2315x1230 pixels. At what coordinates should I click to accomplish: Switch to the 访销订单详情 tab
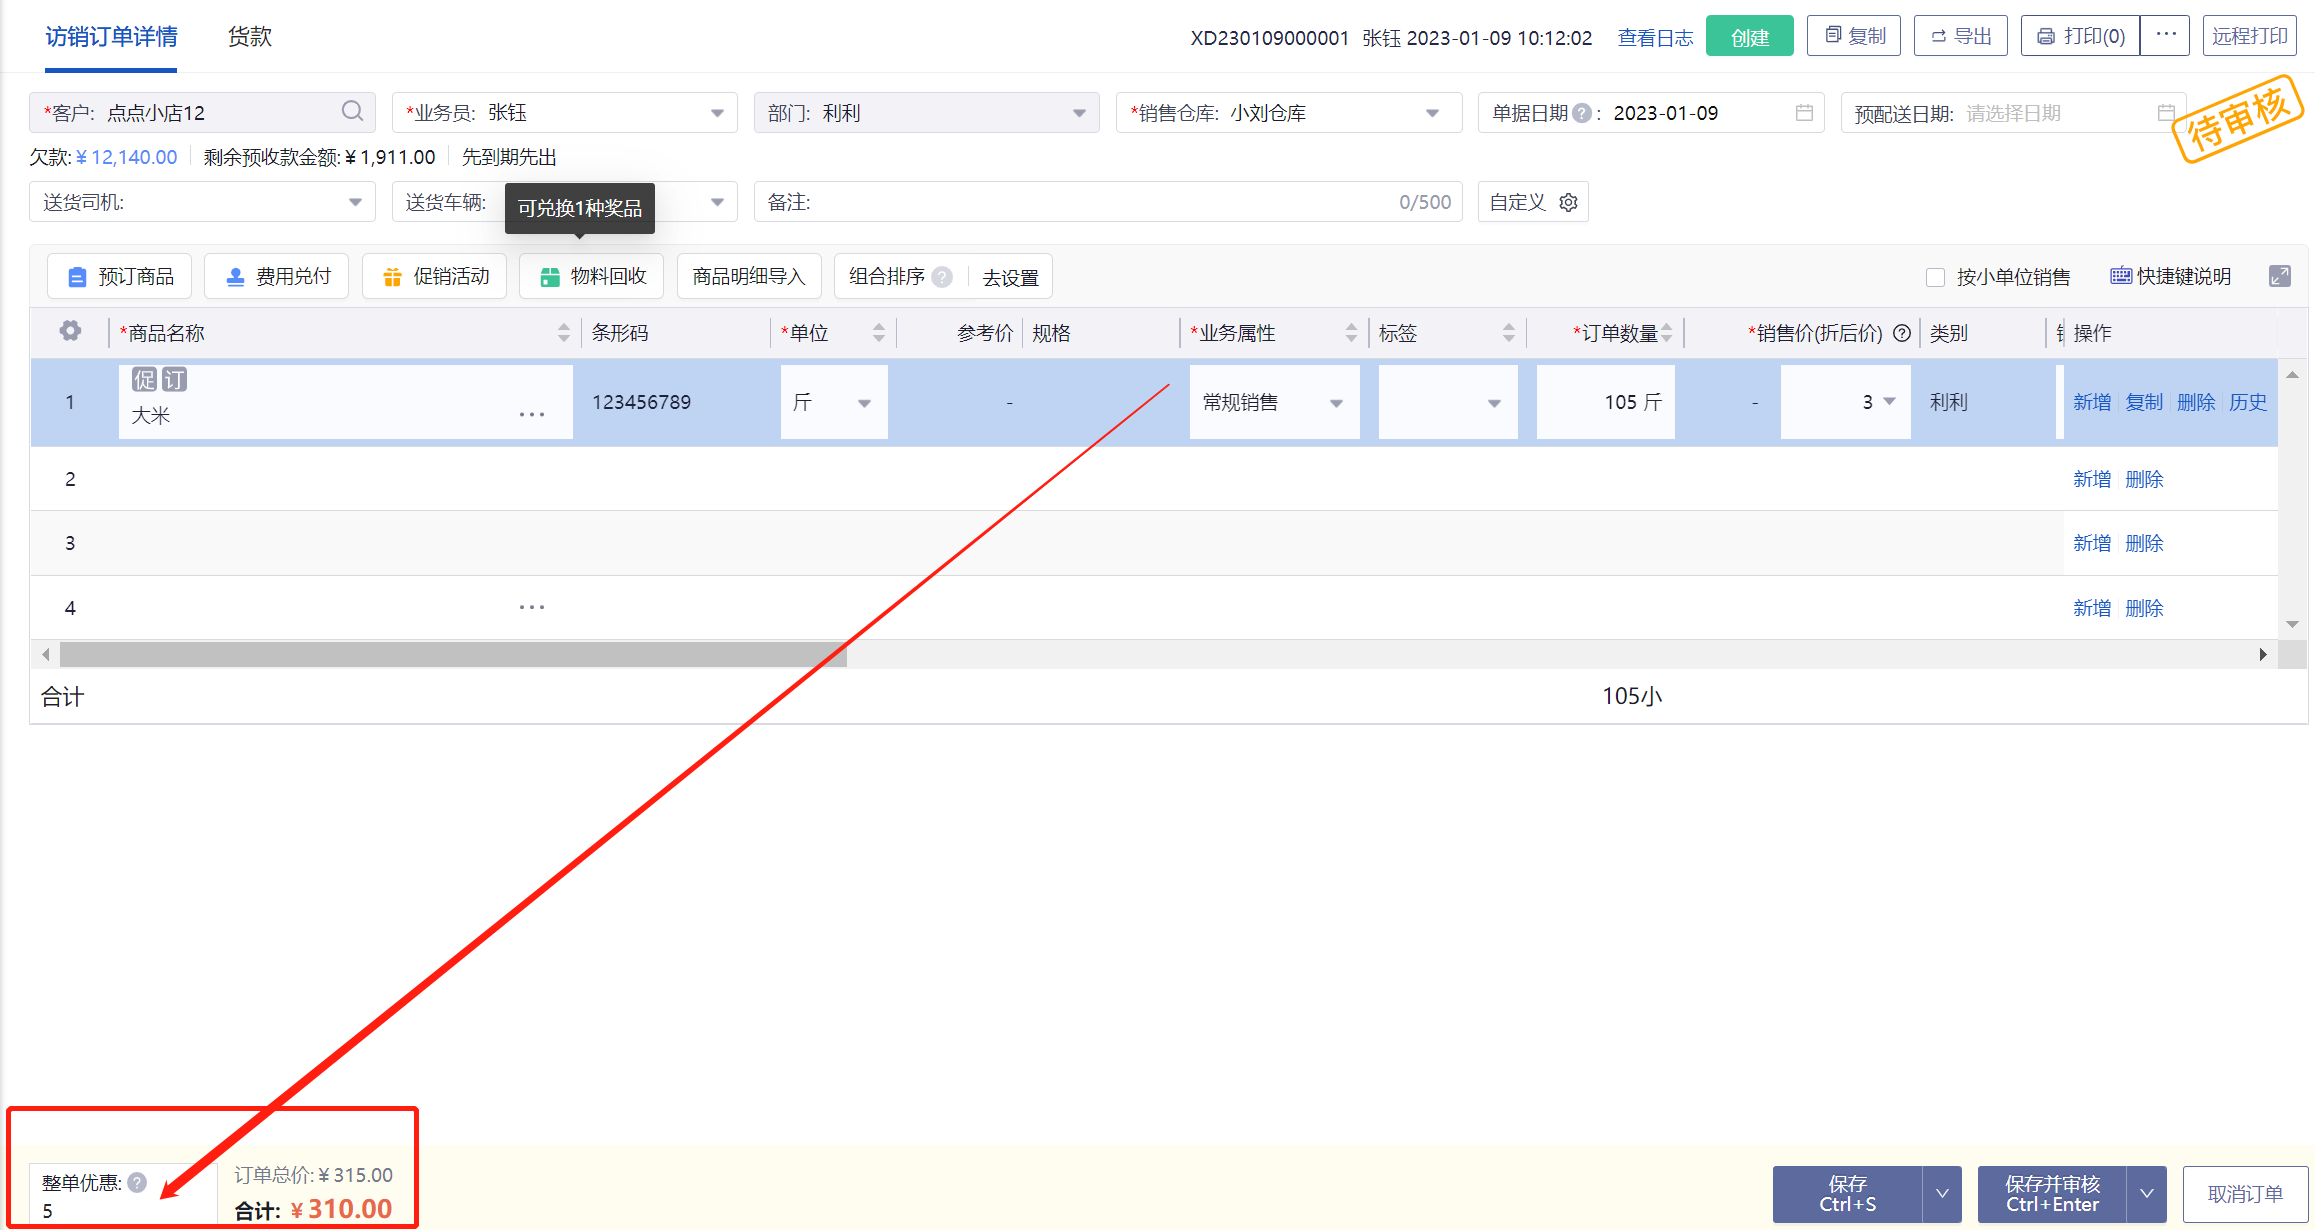point(111,37)
